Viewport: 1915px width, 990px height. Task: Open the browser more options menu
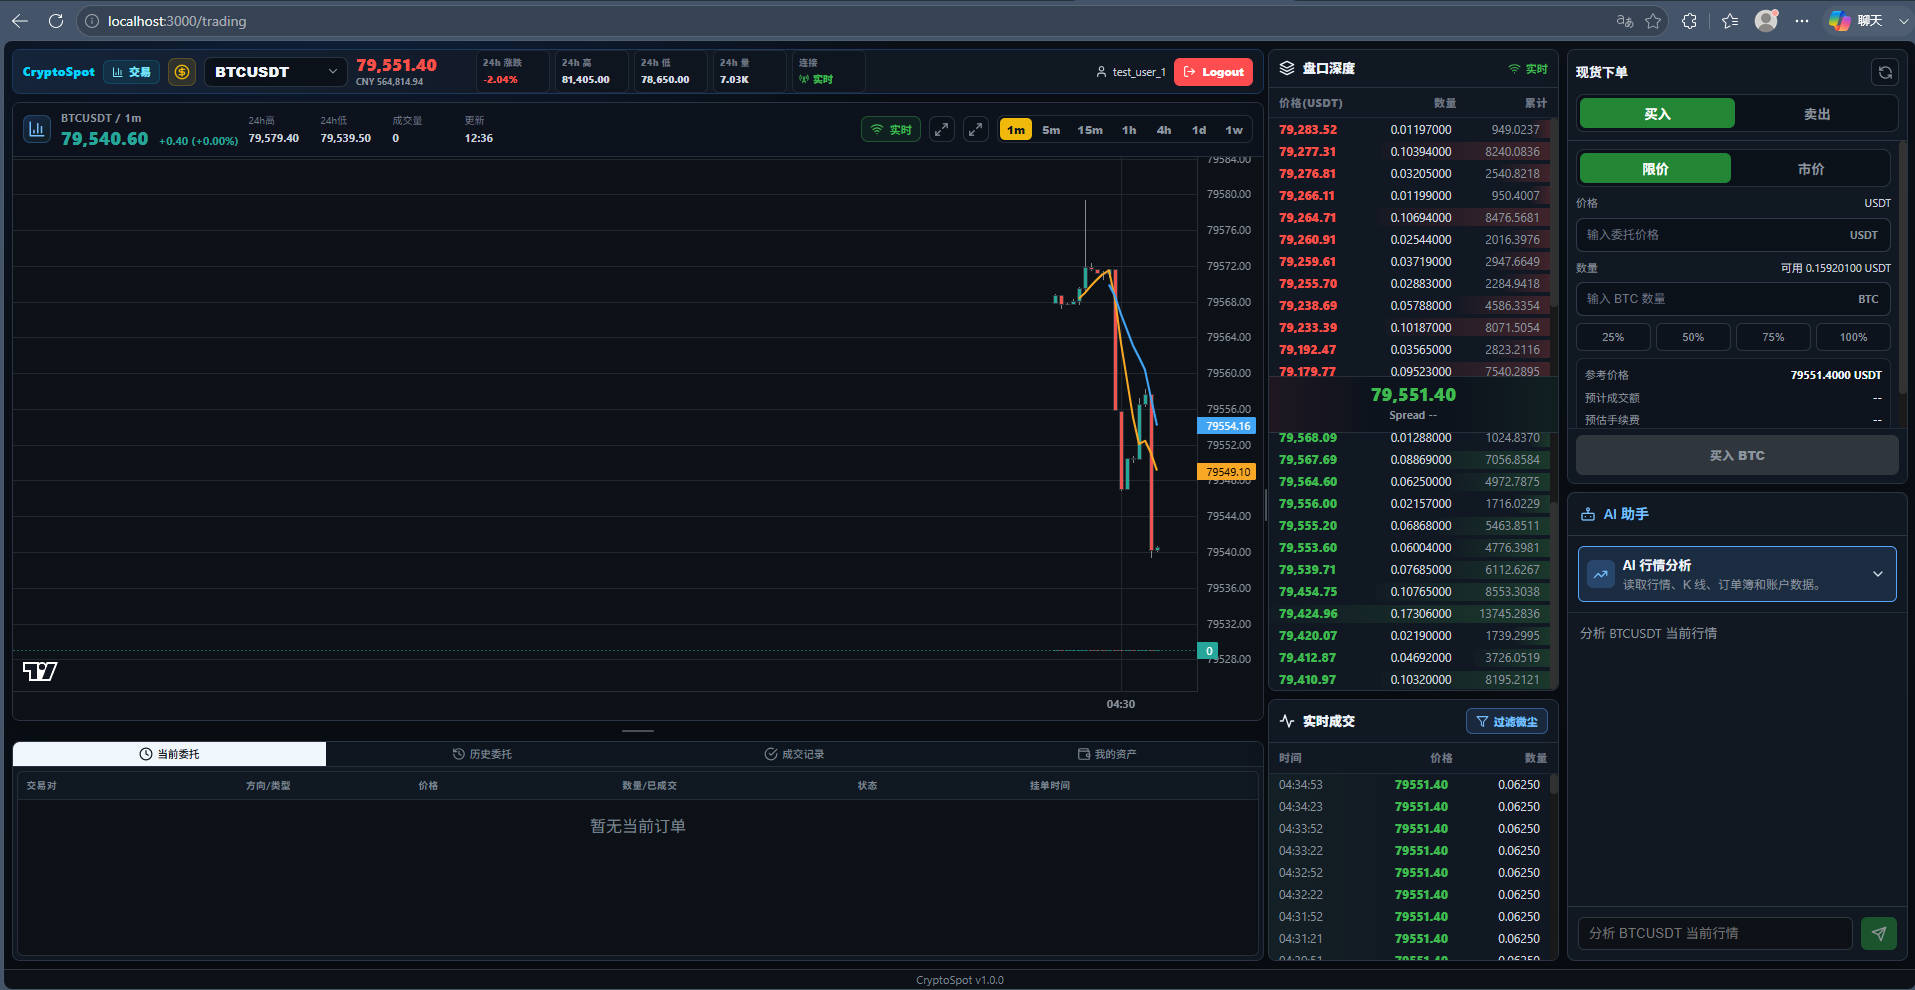click(x=1802, y=21)
